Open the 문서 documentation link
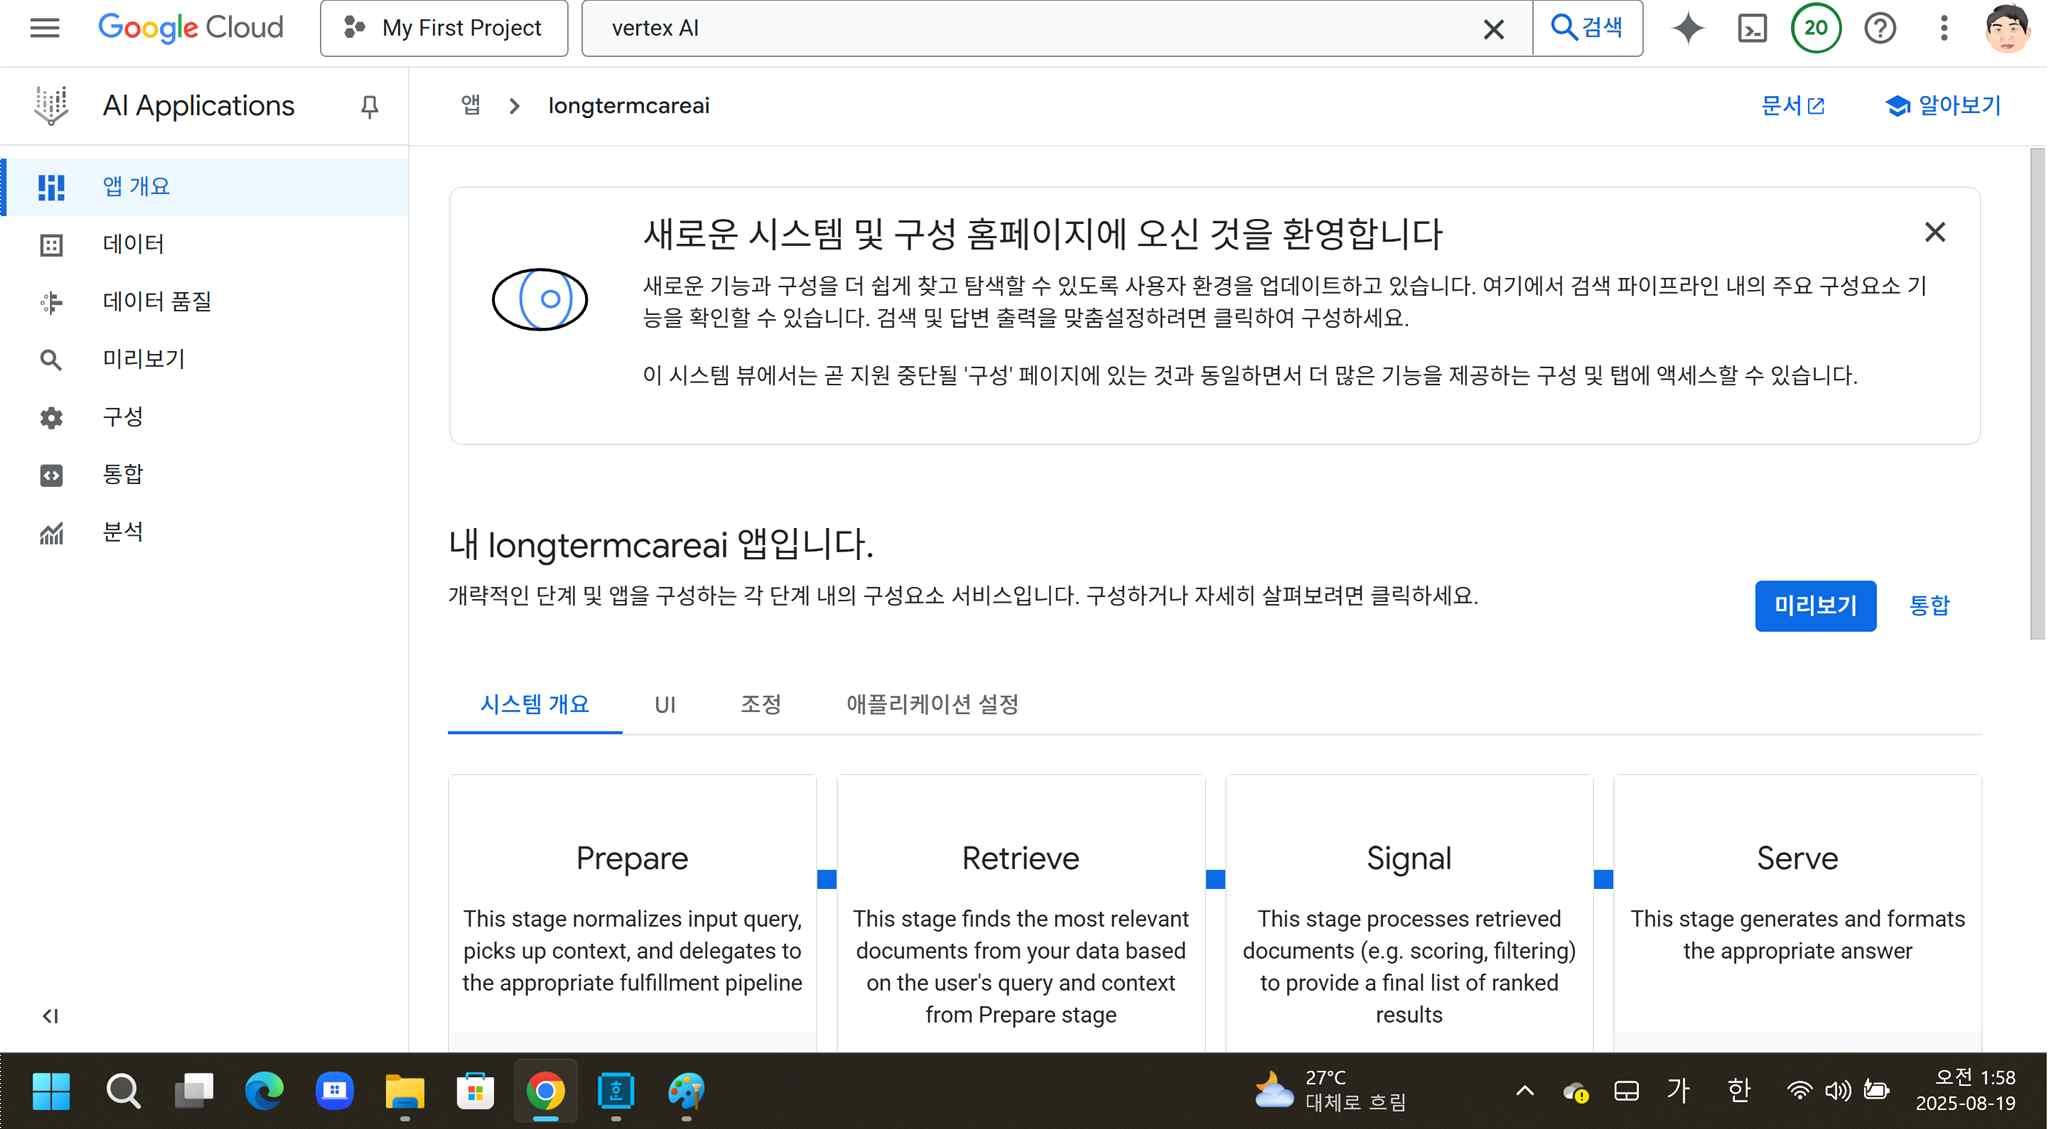 tap(1792, 106)
